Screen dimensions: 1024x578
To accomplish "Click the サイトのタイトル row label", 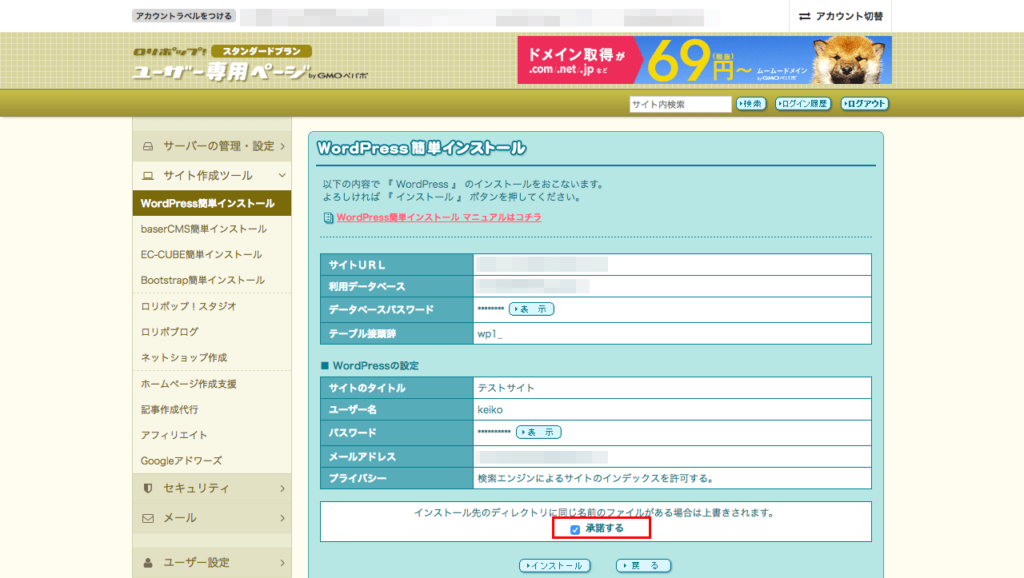I will tap(367, 388).
